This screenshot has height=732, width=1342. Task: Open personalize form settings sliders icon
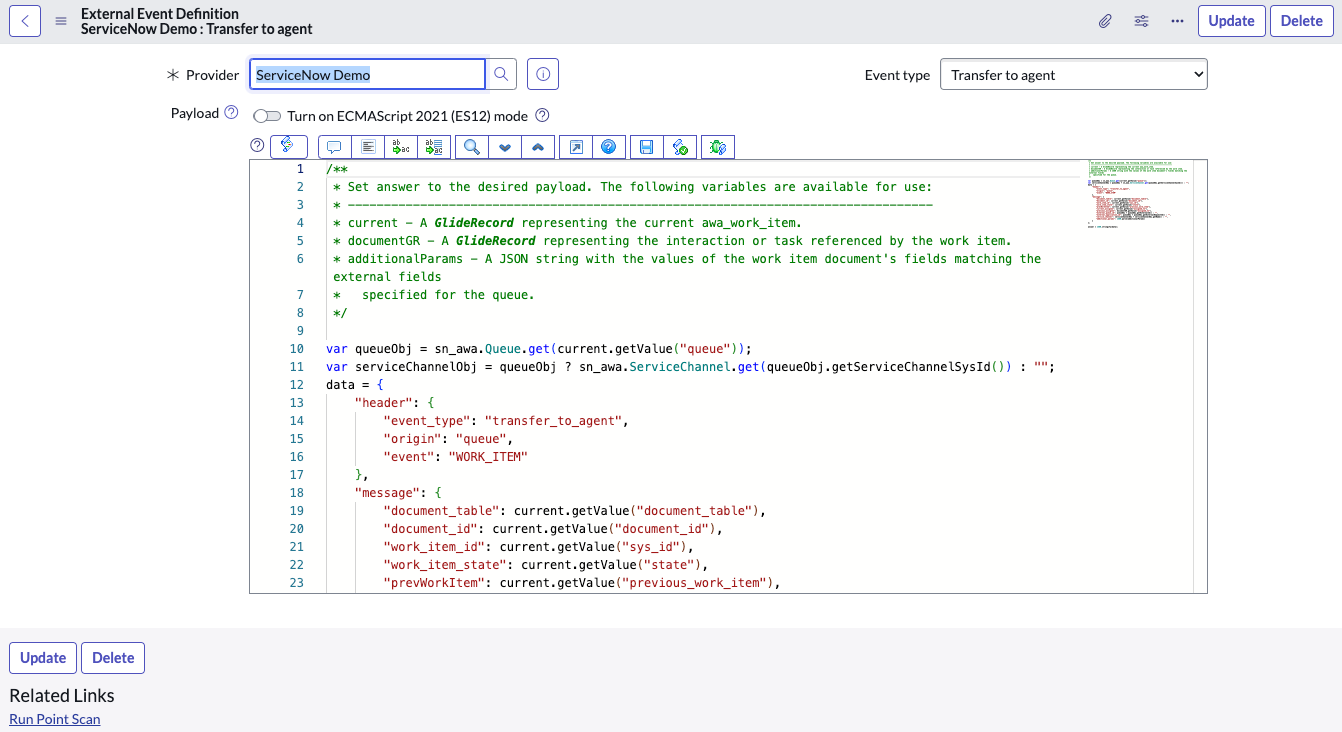pyautogui.click(x=1141, y=21)
